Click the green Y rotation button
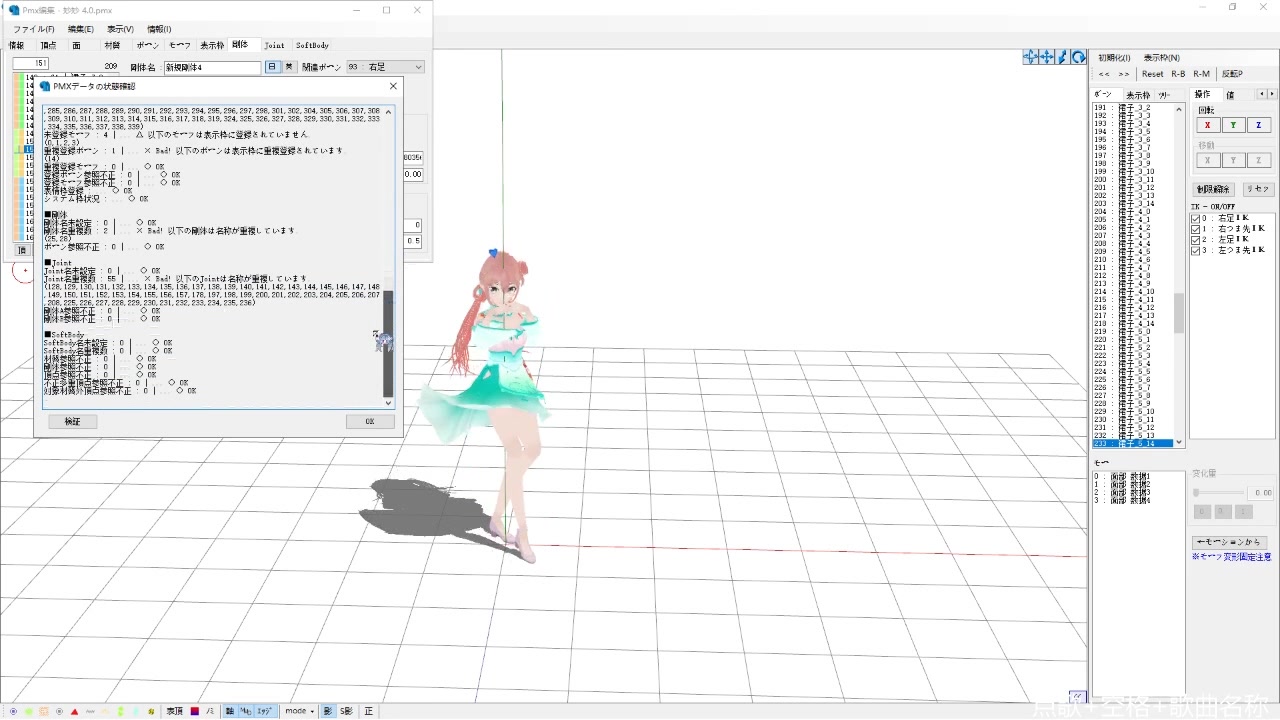1280x720 pixels. click(1233, 125)
